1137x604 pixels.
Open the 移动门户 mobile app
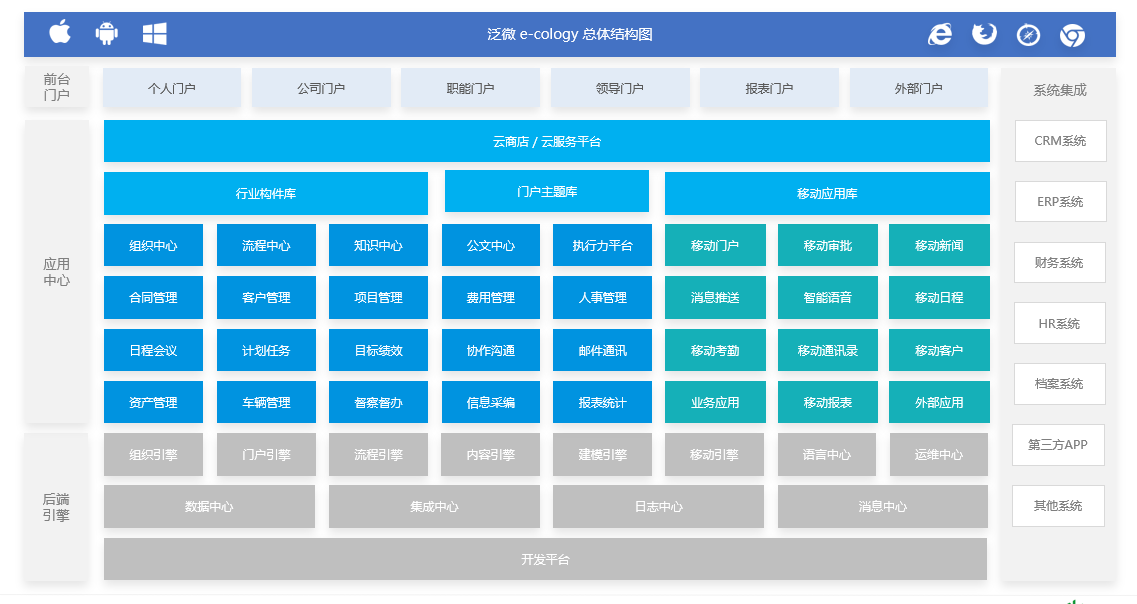click(x=715, y=245)
